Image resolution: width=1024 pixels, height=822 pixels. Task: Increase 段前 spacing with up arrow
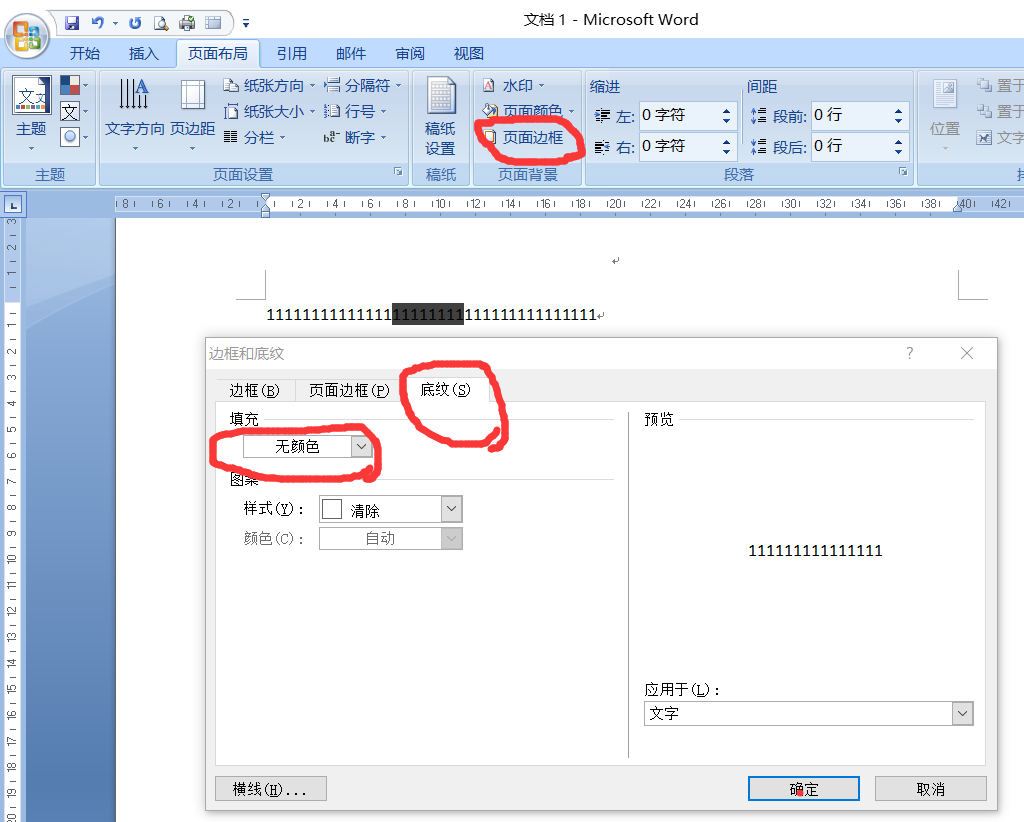[899, 110]
